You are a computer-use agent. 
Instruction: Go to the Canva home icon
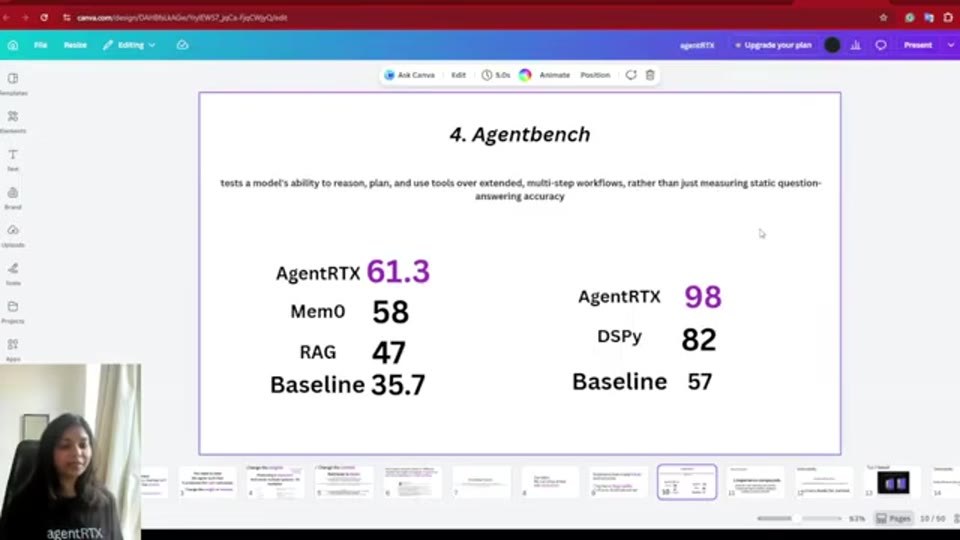click(13, 45)
